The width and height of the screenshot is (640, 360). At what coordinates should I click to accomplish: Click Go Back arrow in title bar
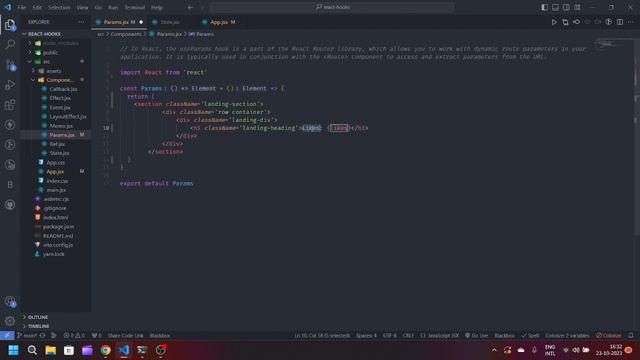(x=191, y=7)
